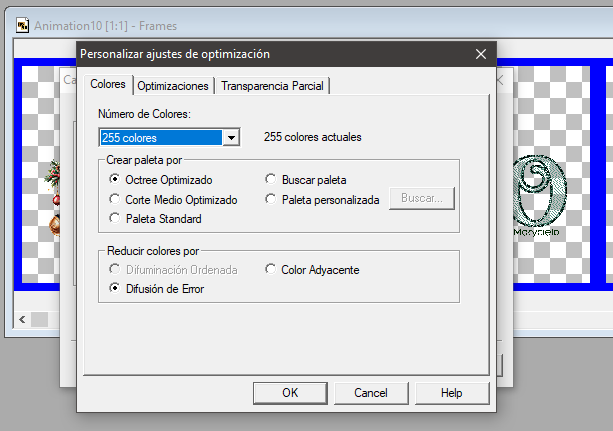Screen dimensions: 613x431
Task: Choose the Difusión de Error option
Action: 116,289
